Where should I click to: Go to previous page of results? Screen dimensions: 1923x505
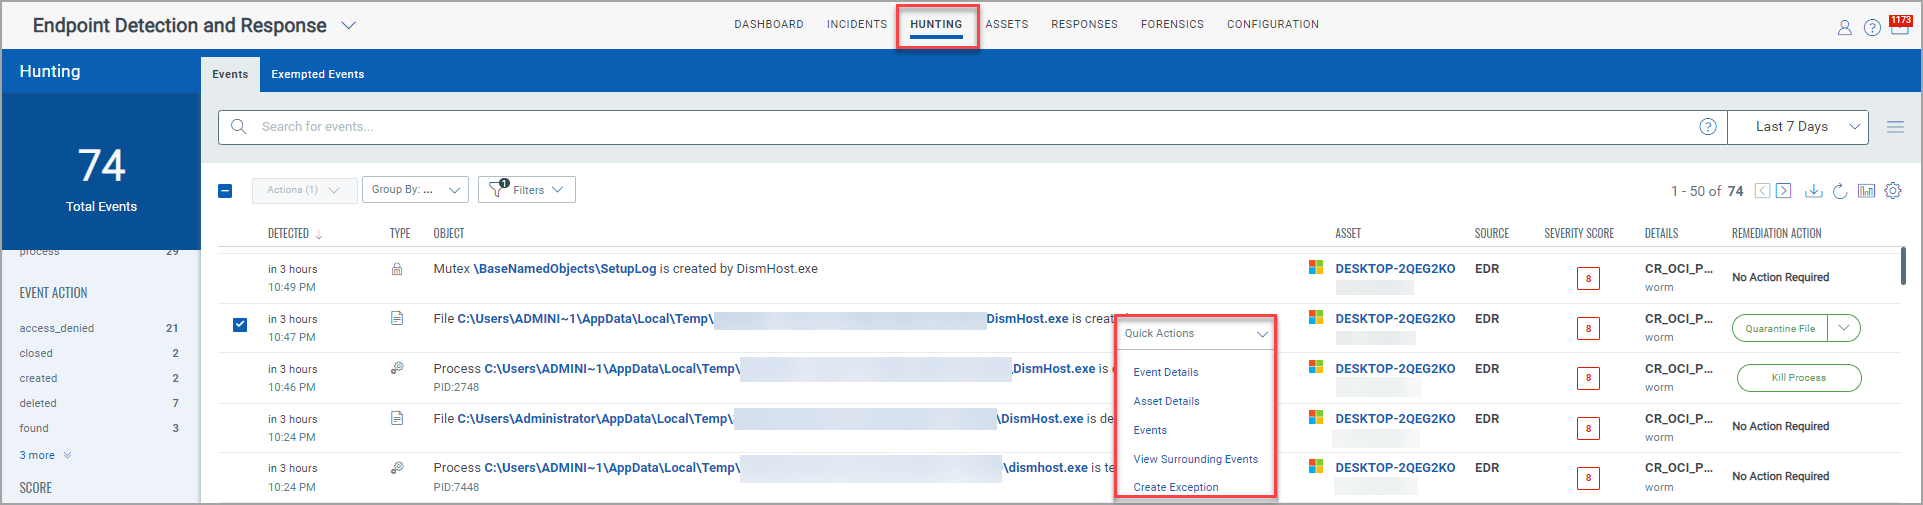pos(1762,190)
